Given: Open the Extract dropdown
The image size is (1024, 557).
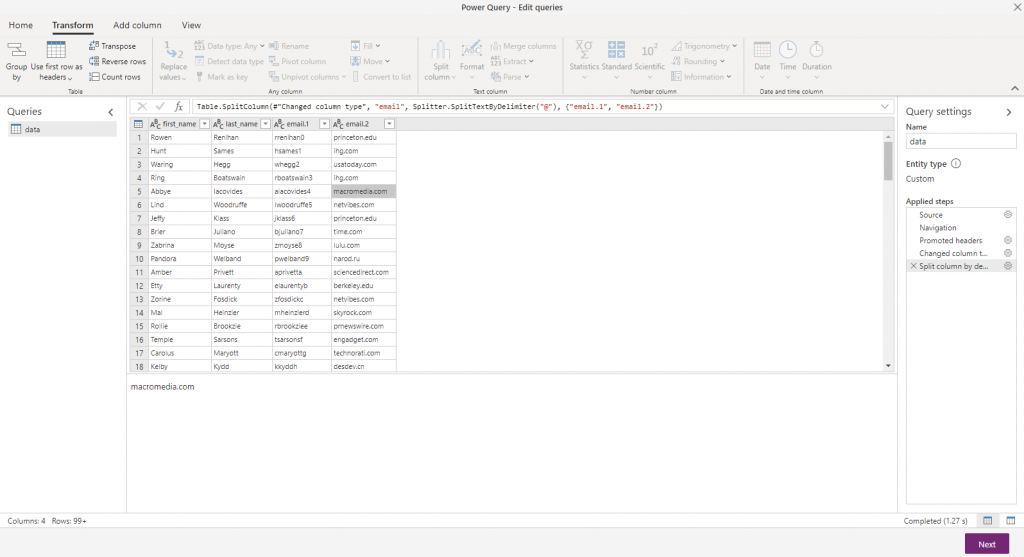Looking at the screenshot, I should coord(513,61).
